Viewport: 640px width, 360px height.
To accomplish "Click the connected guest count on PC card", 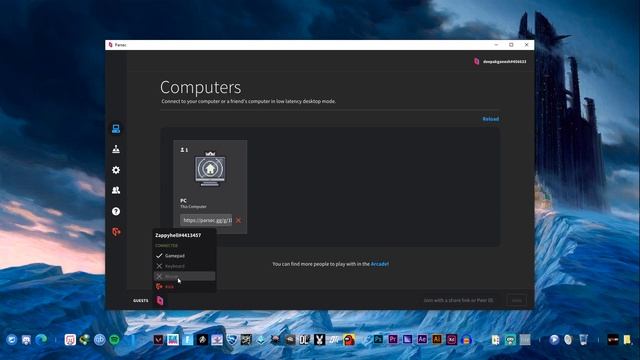I will 184,150.
